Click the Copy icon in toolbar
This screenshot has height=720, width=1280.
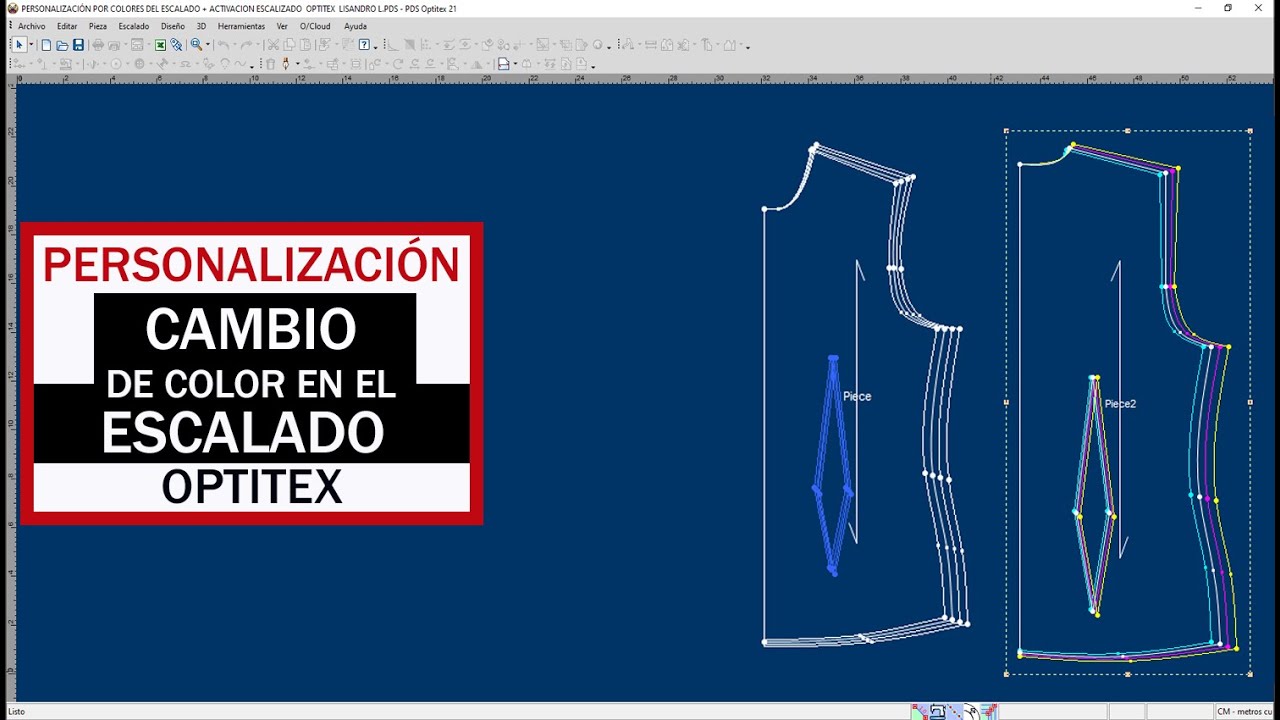click(289, 45)
